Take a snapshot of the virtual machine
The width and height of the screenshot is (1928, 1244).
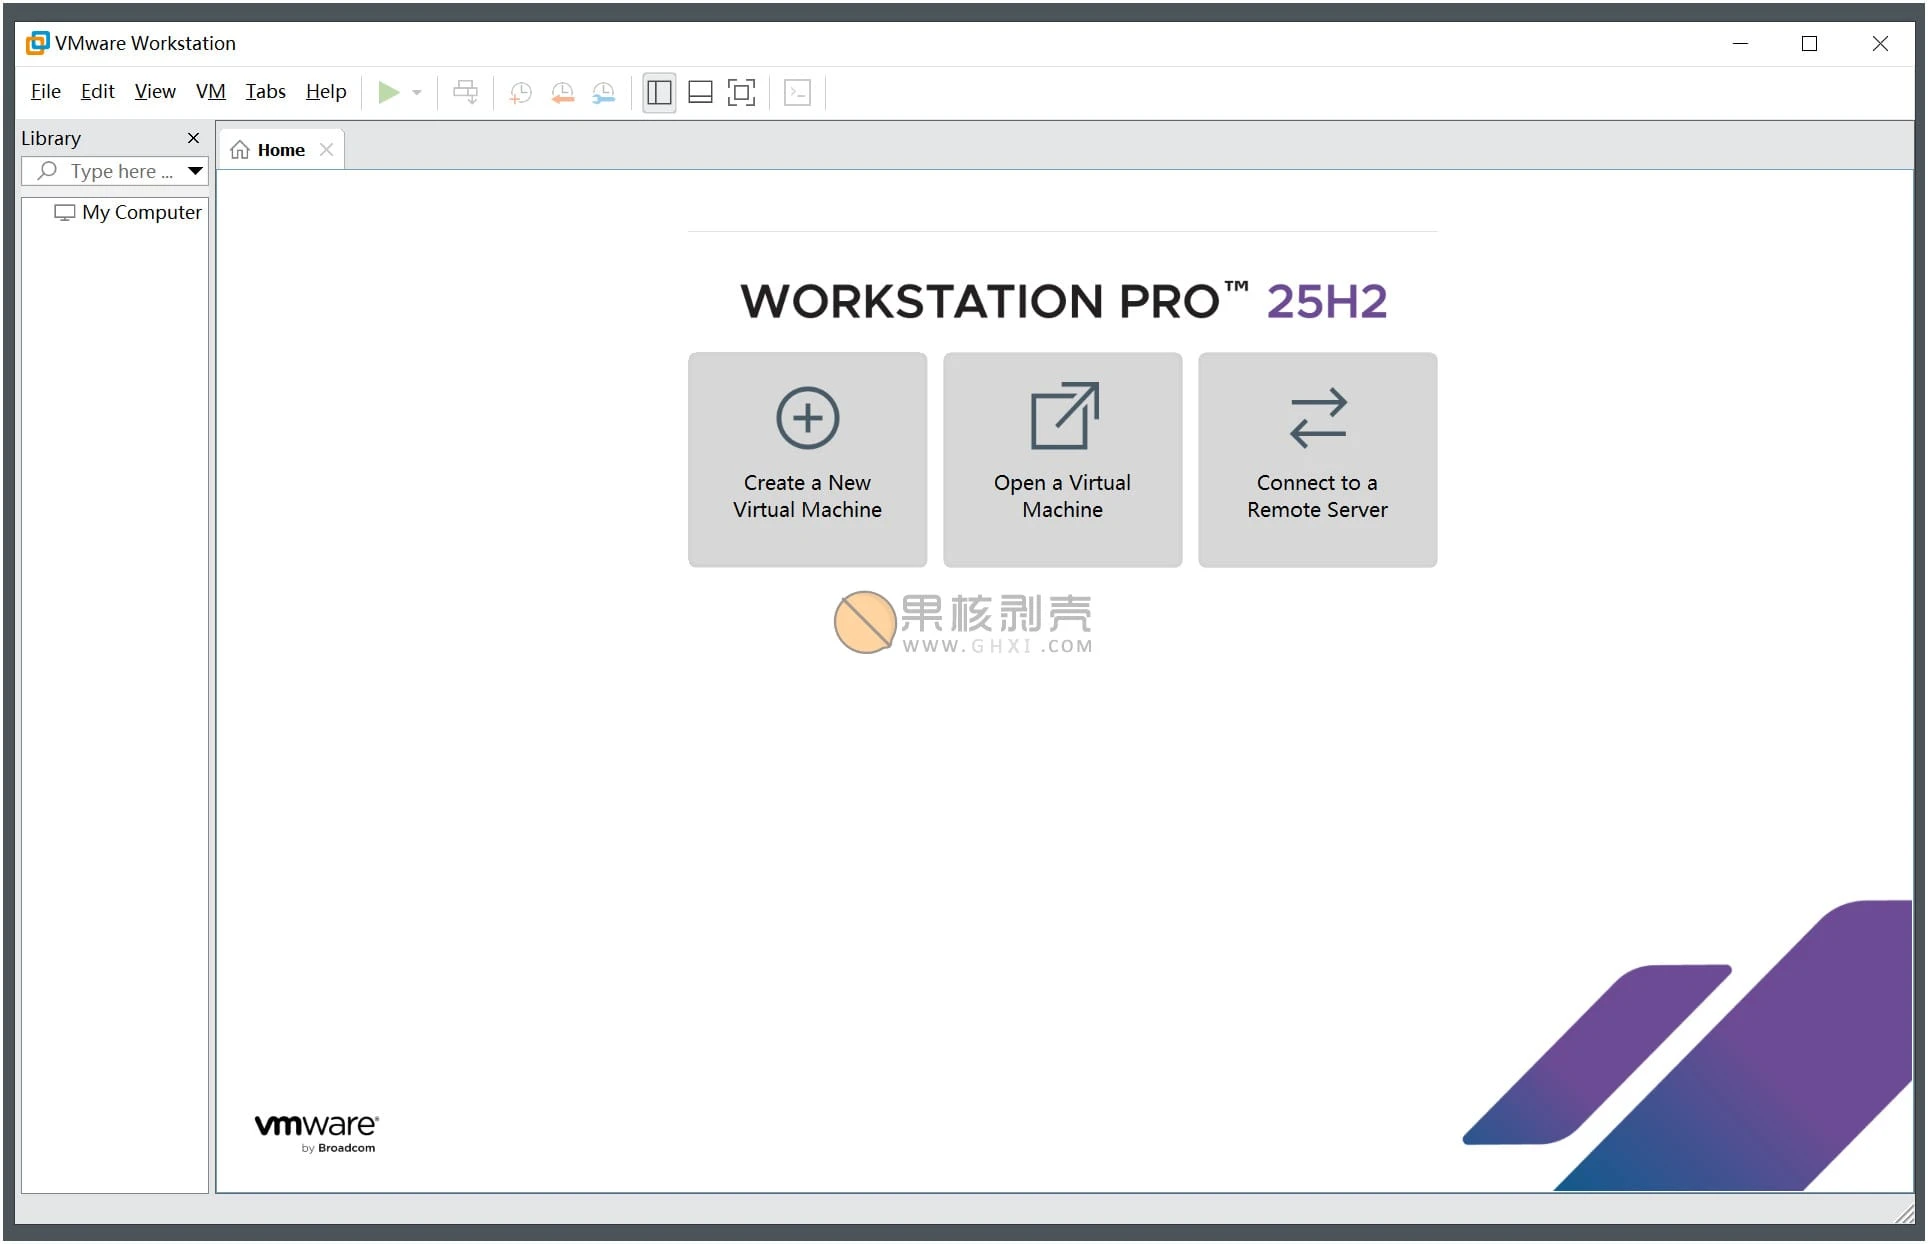(x=520, y=92)
